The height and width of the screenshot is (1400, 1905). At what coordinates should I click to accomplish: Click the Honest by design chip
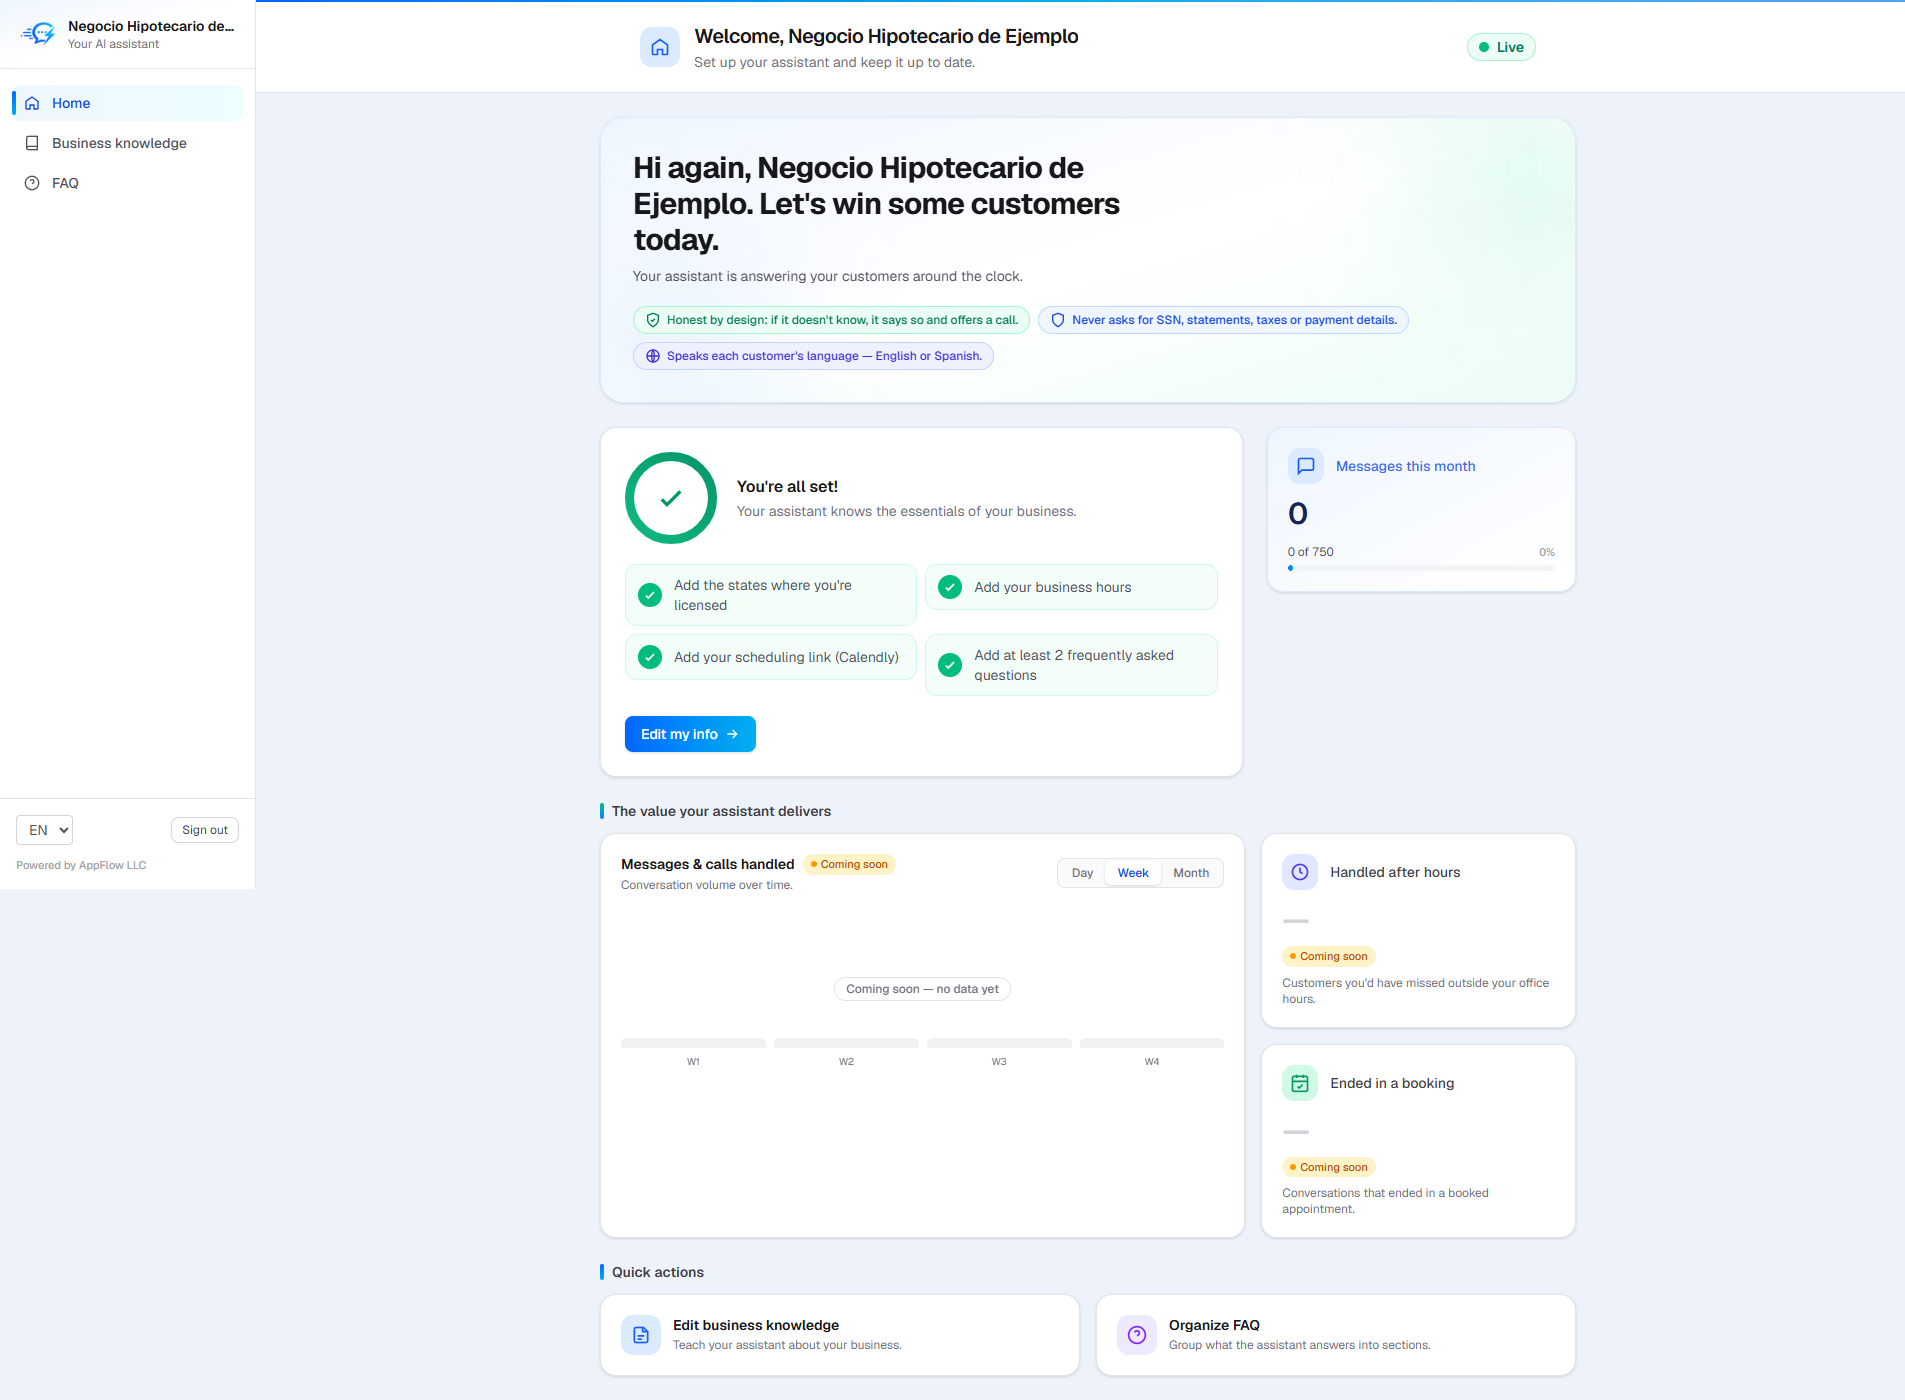[831, 320]
